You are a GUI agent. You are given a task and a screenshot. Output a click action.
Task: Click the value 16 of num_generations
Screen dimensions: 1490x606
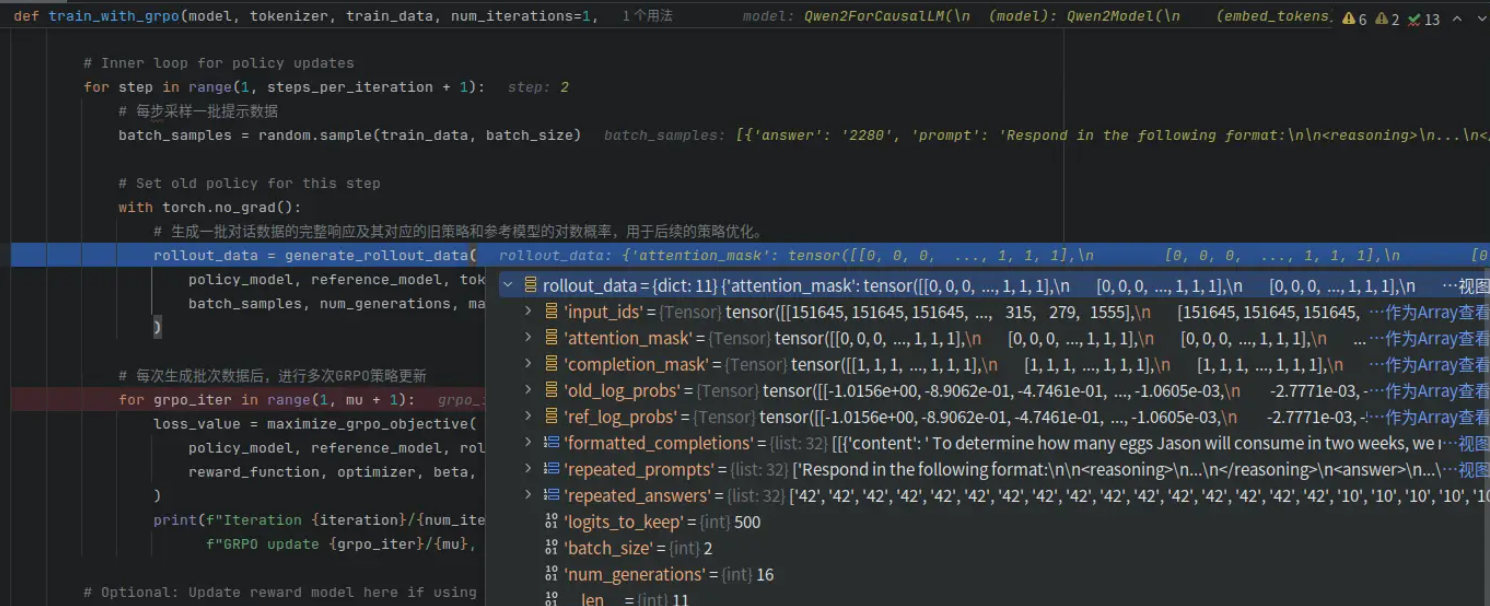[x=765, y=574]
